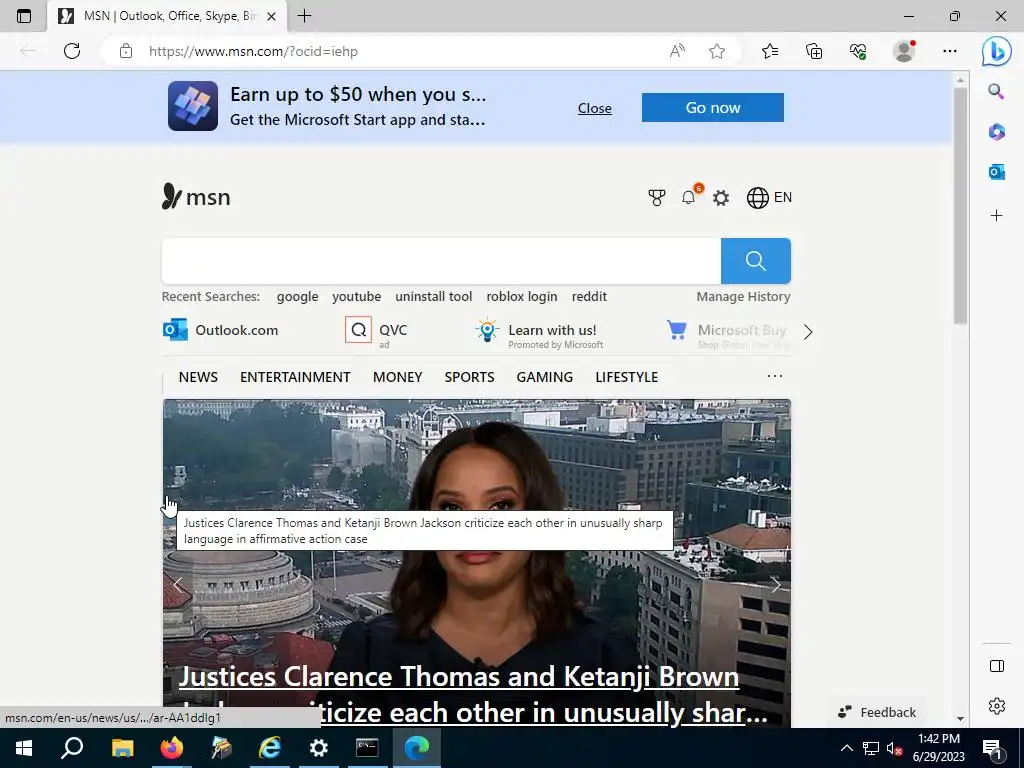Viewport: 1024px width, 768px height.
Task: Expand more categories with three dots
Action: click(775, 376)
